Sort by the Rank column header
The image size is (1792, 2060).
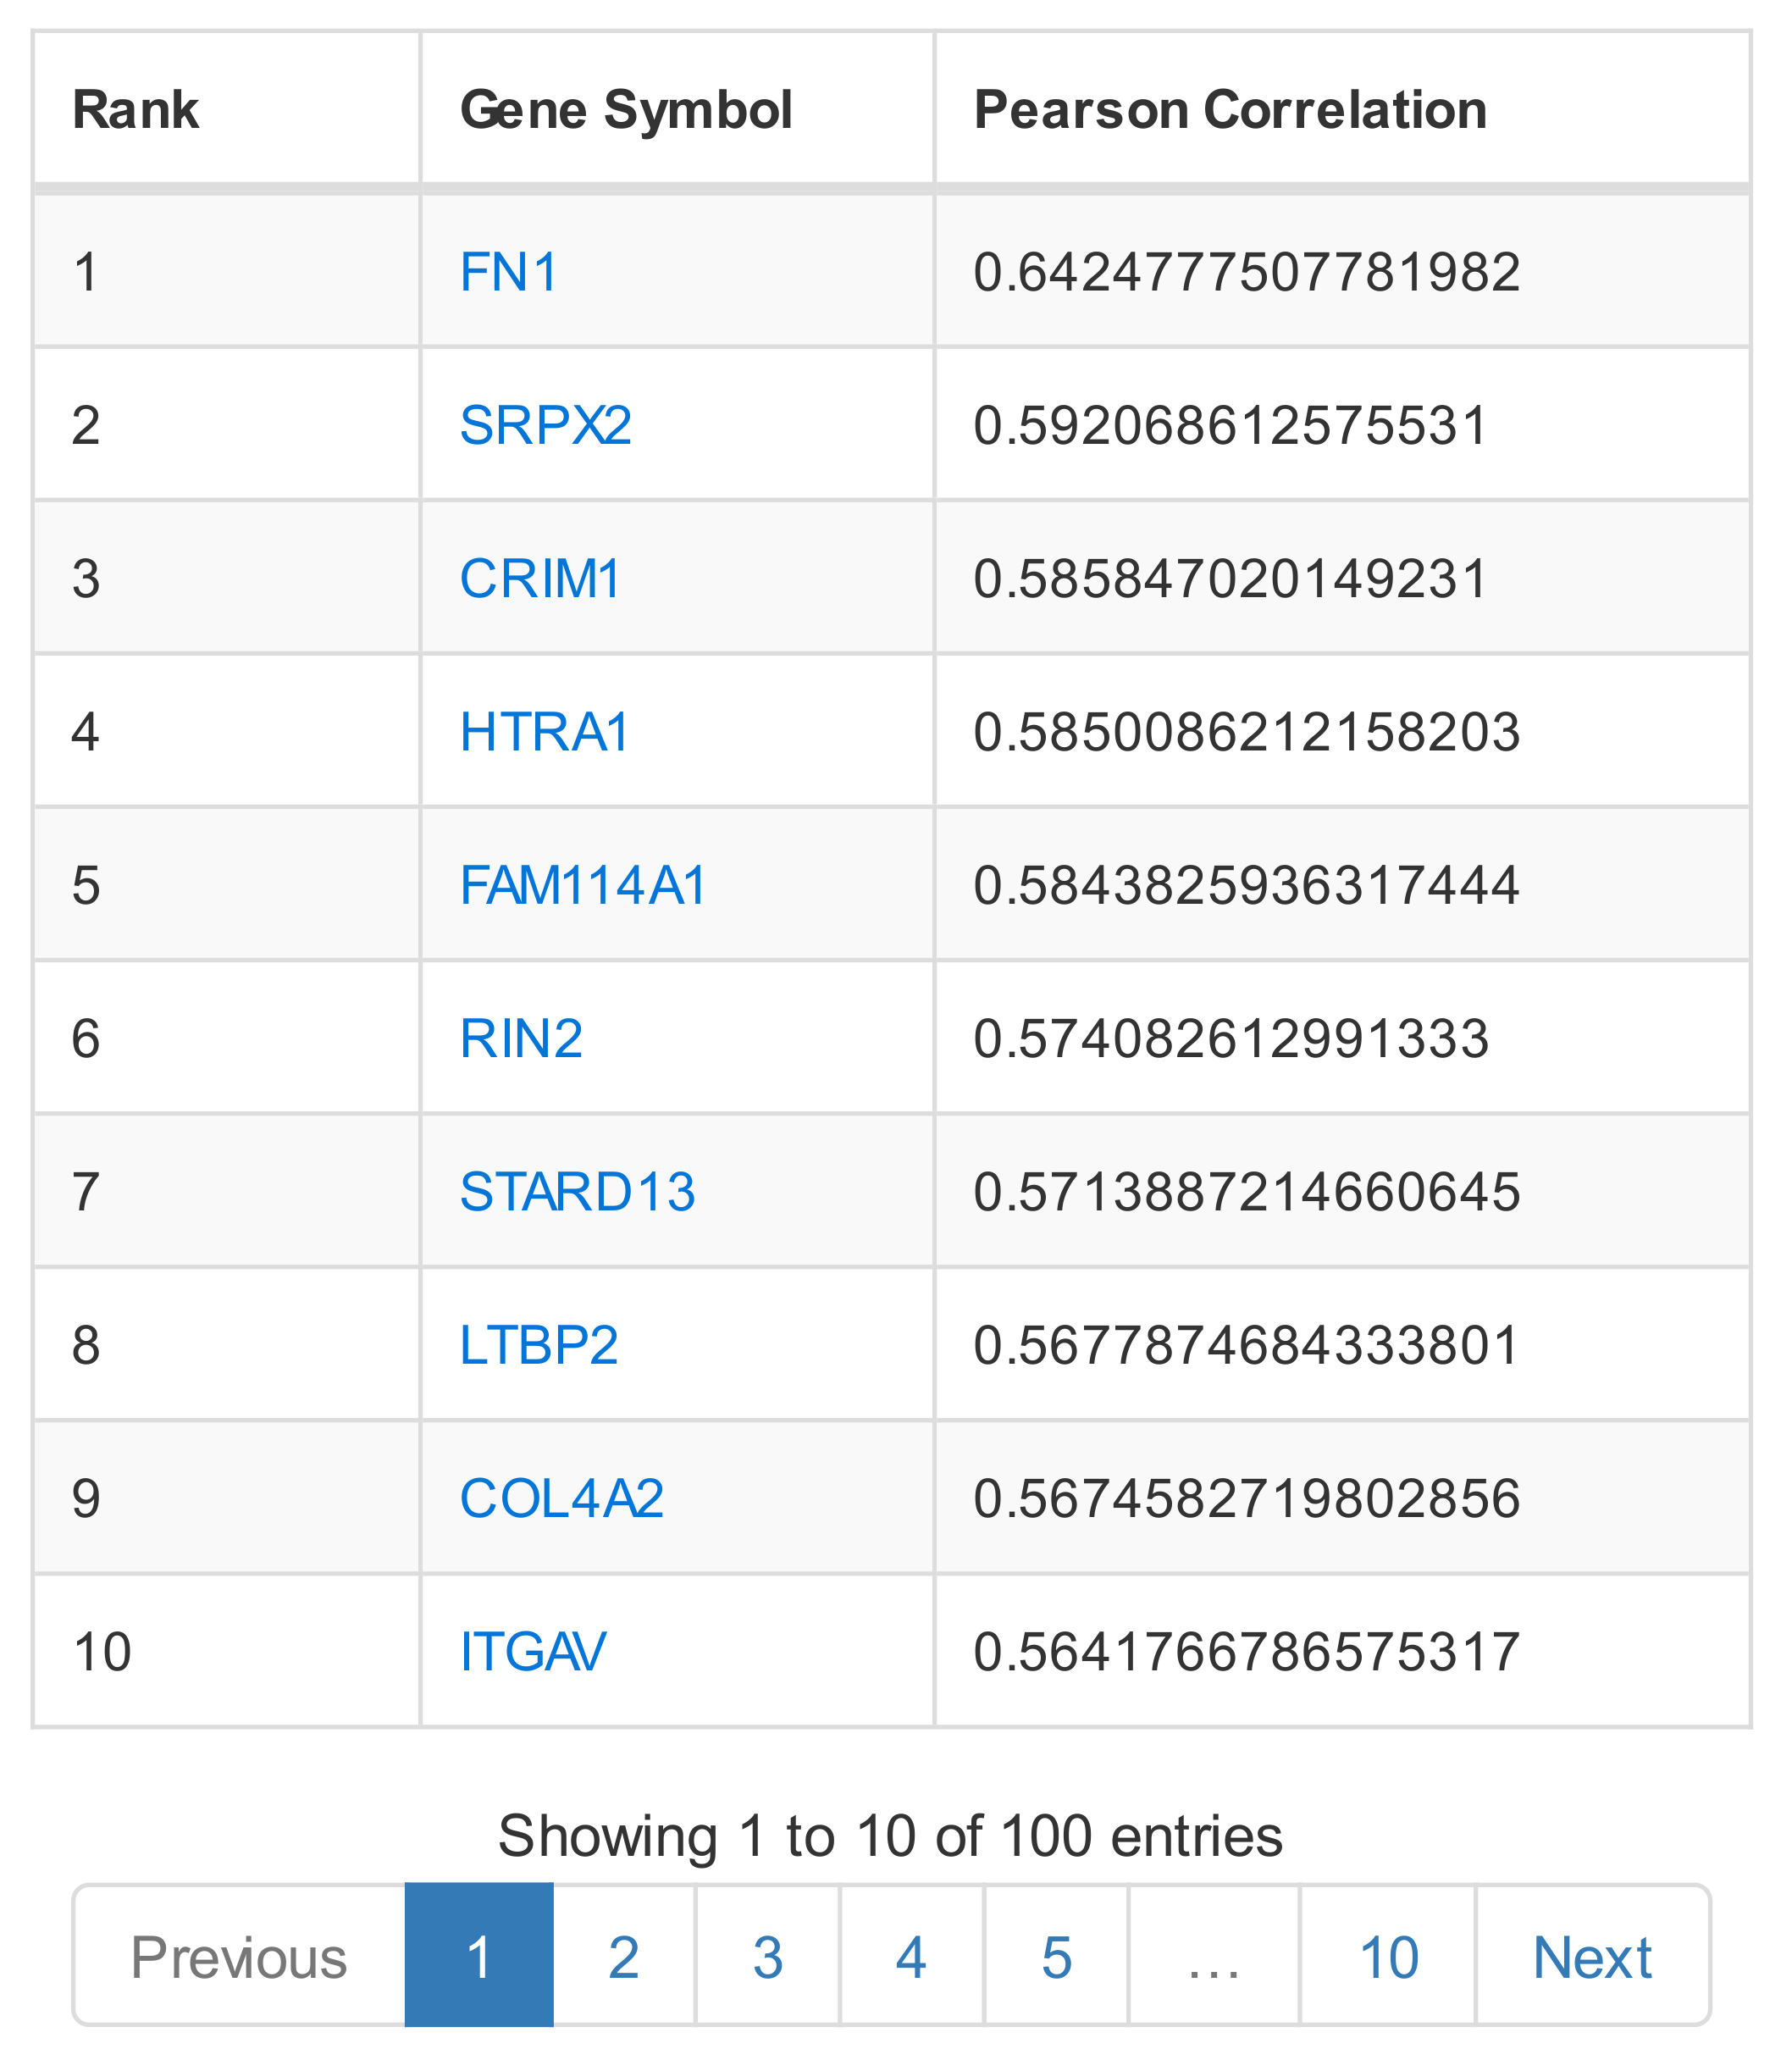pyautogui.click(x=136, y=109)
